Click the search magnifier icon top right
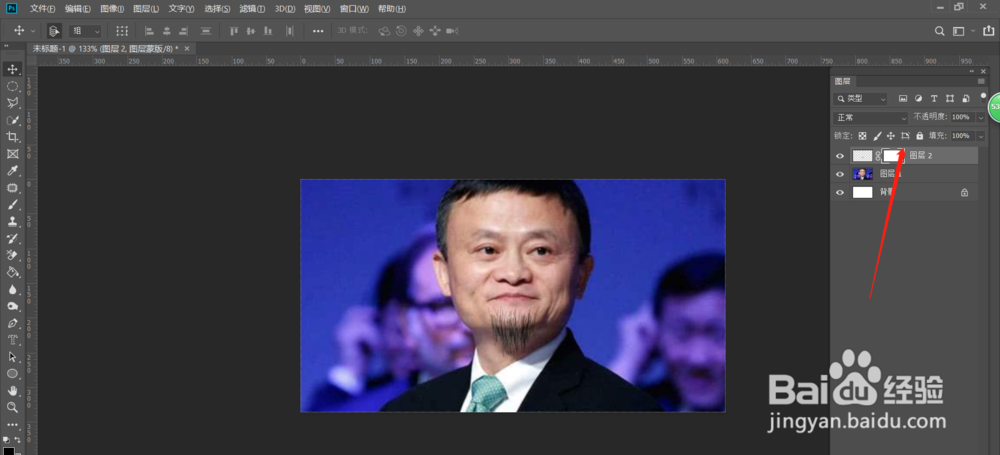This screenshot has height=455, width=1000. point(939,31)
